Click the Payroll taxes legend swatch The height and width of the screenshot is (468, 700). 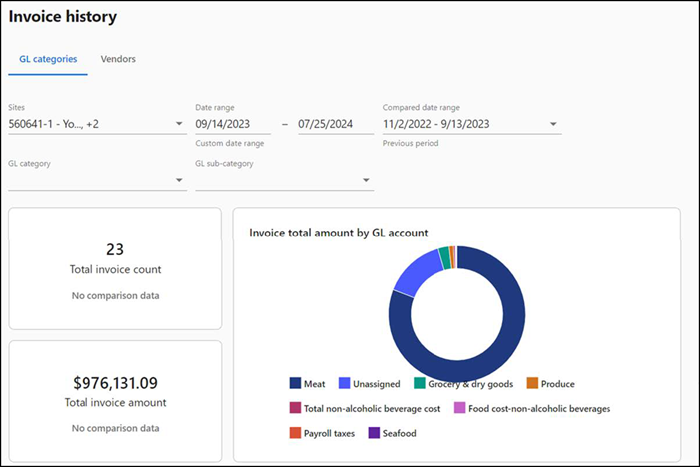(295, 433)
